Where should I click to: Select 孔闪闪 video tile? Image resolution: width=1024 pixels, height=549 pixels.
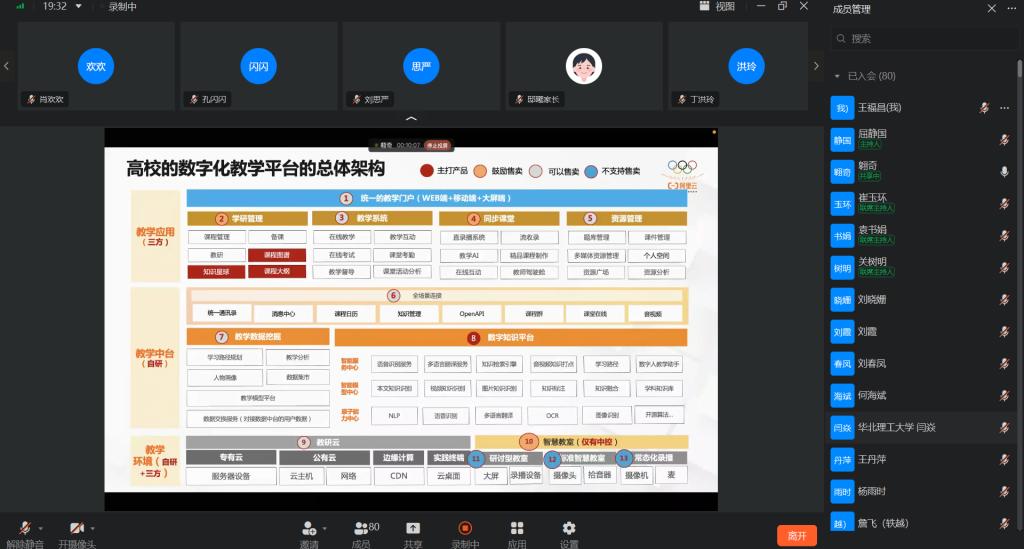[x=259, y=66]
